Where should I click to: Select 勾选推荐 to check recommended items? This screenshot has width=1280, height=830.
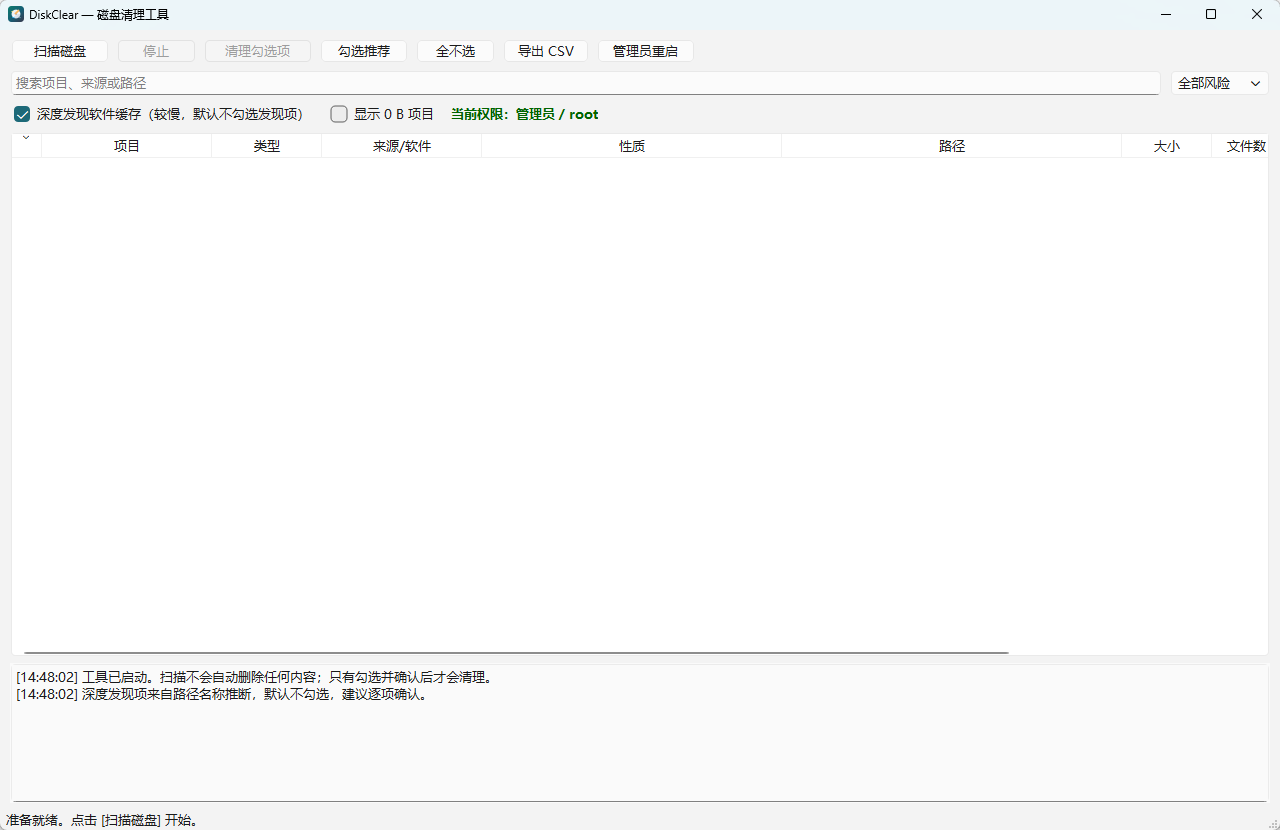coord(364,51)
